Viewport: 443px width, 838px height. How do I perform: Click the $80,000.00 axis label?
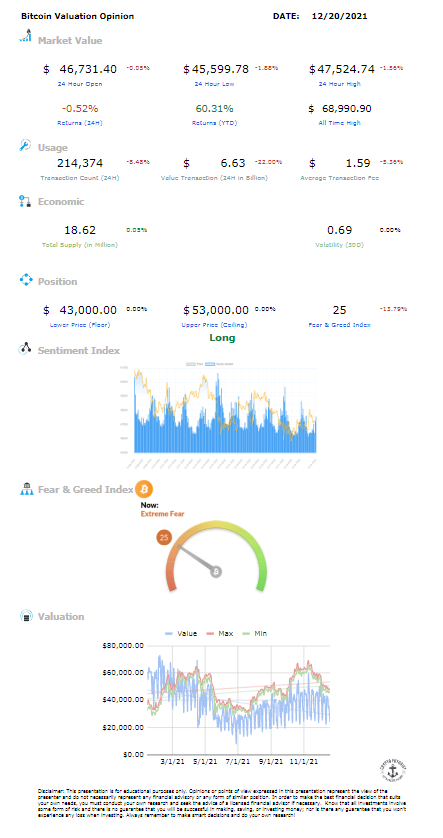(123, 645)
